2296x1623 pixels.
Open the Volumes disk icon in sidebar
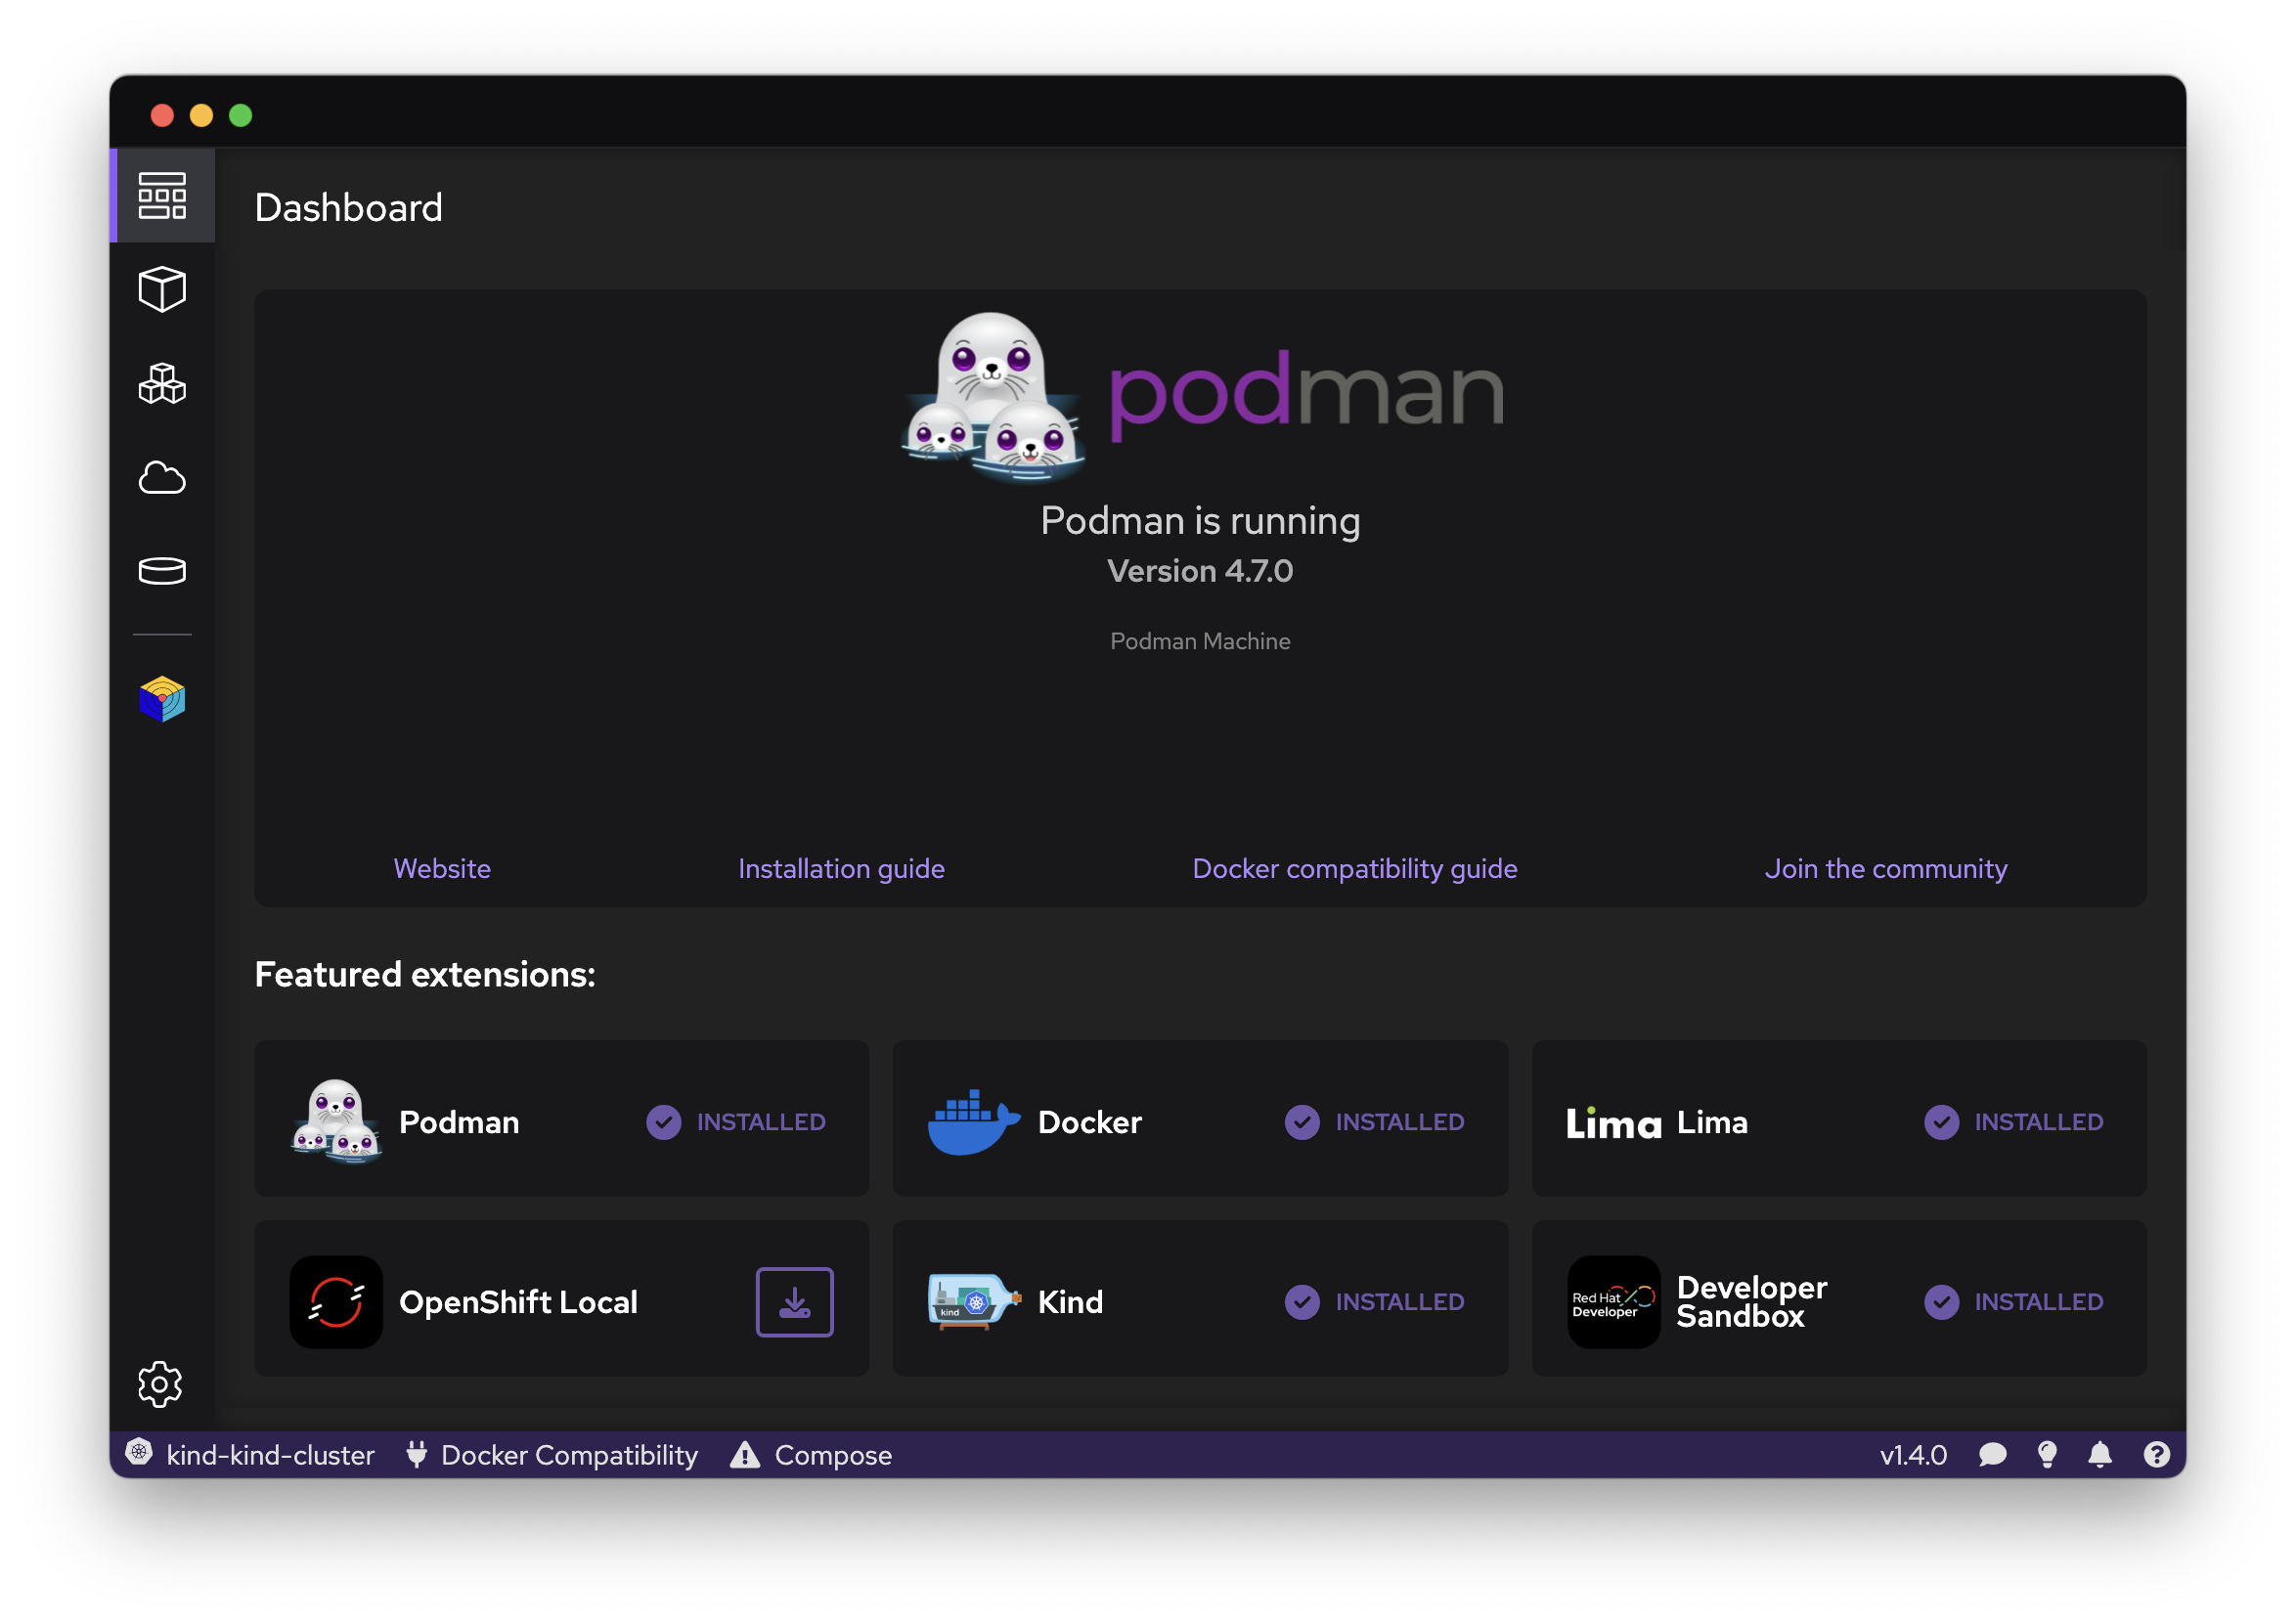pos(162,571)
